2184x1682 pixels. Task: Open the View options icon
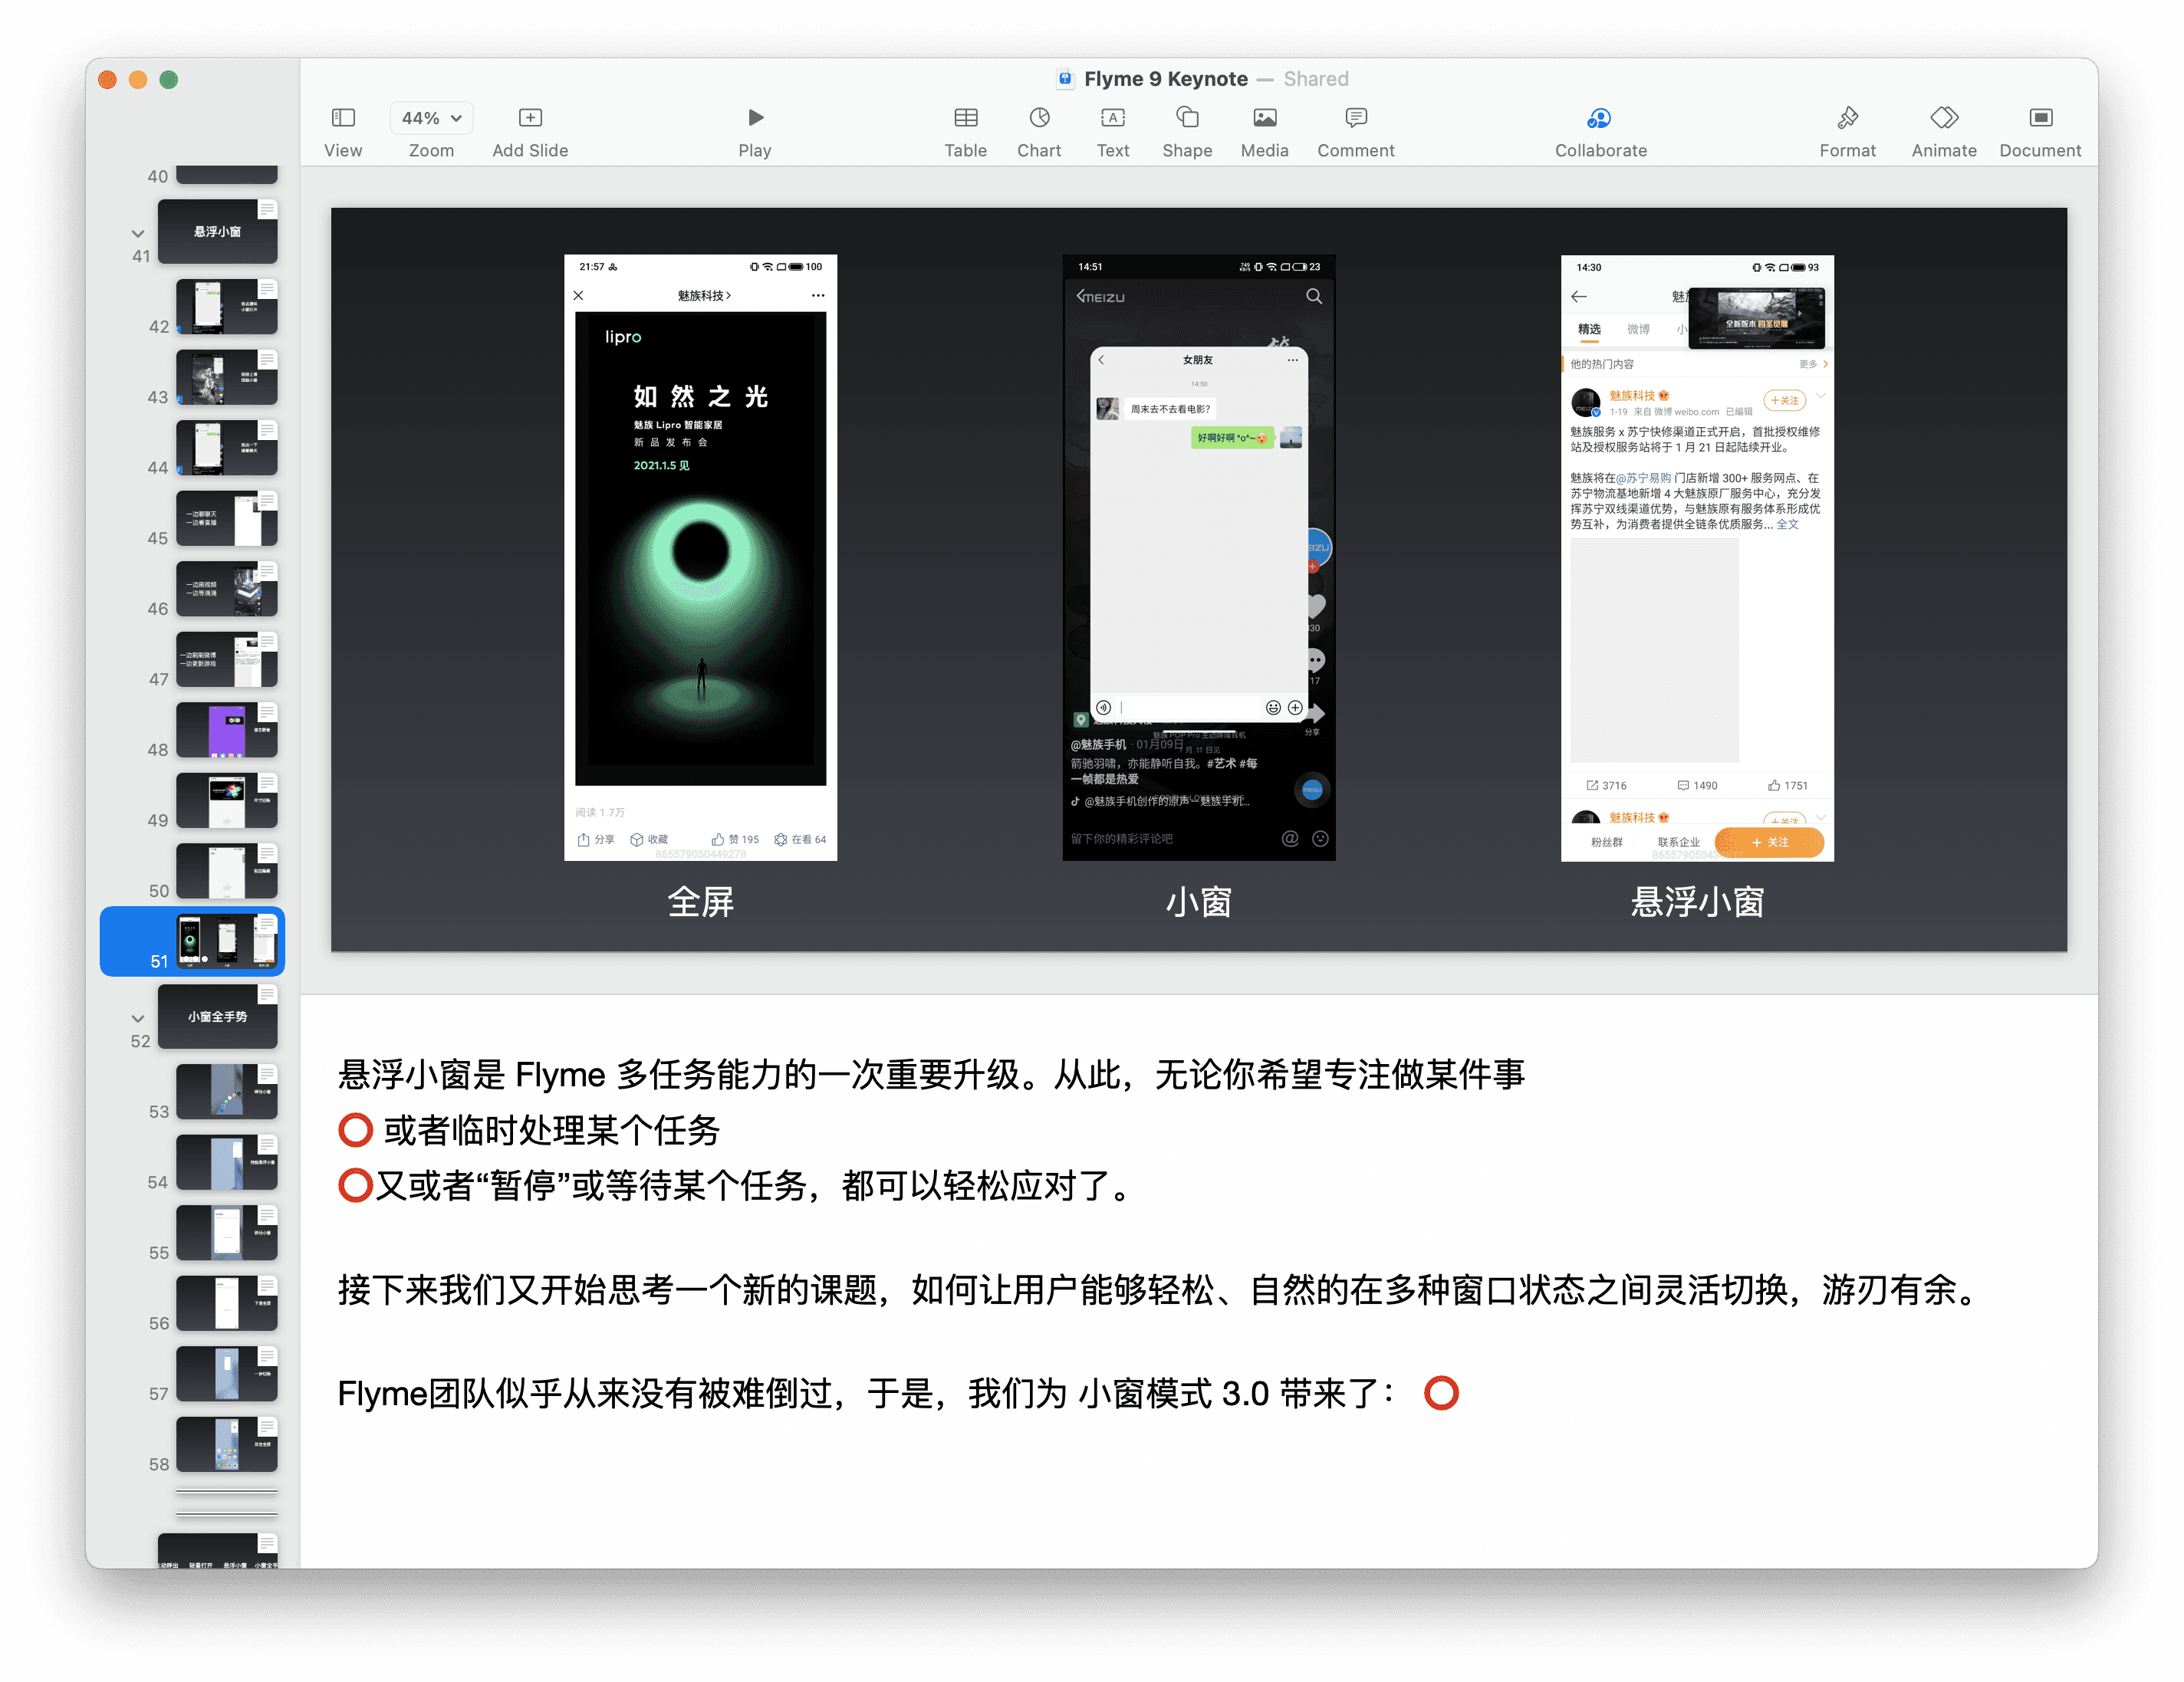tap(343, 118)
